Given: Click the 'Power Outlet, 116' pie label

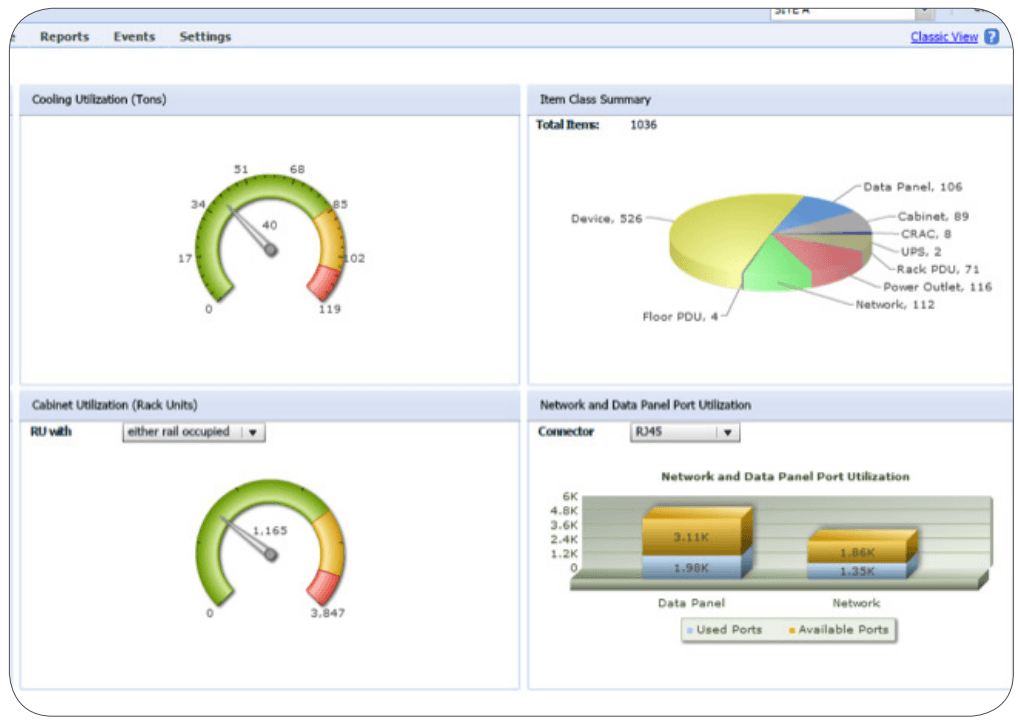Looking at the screenshot, I should [x=937, y=287].
